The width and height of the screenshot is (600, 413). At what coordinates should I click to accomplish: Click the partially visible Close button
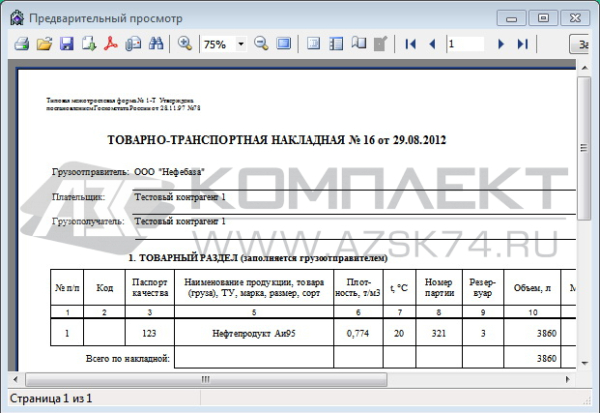(579, 44)
